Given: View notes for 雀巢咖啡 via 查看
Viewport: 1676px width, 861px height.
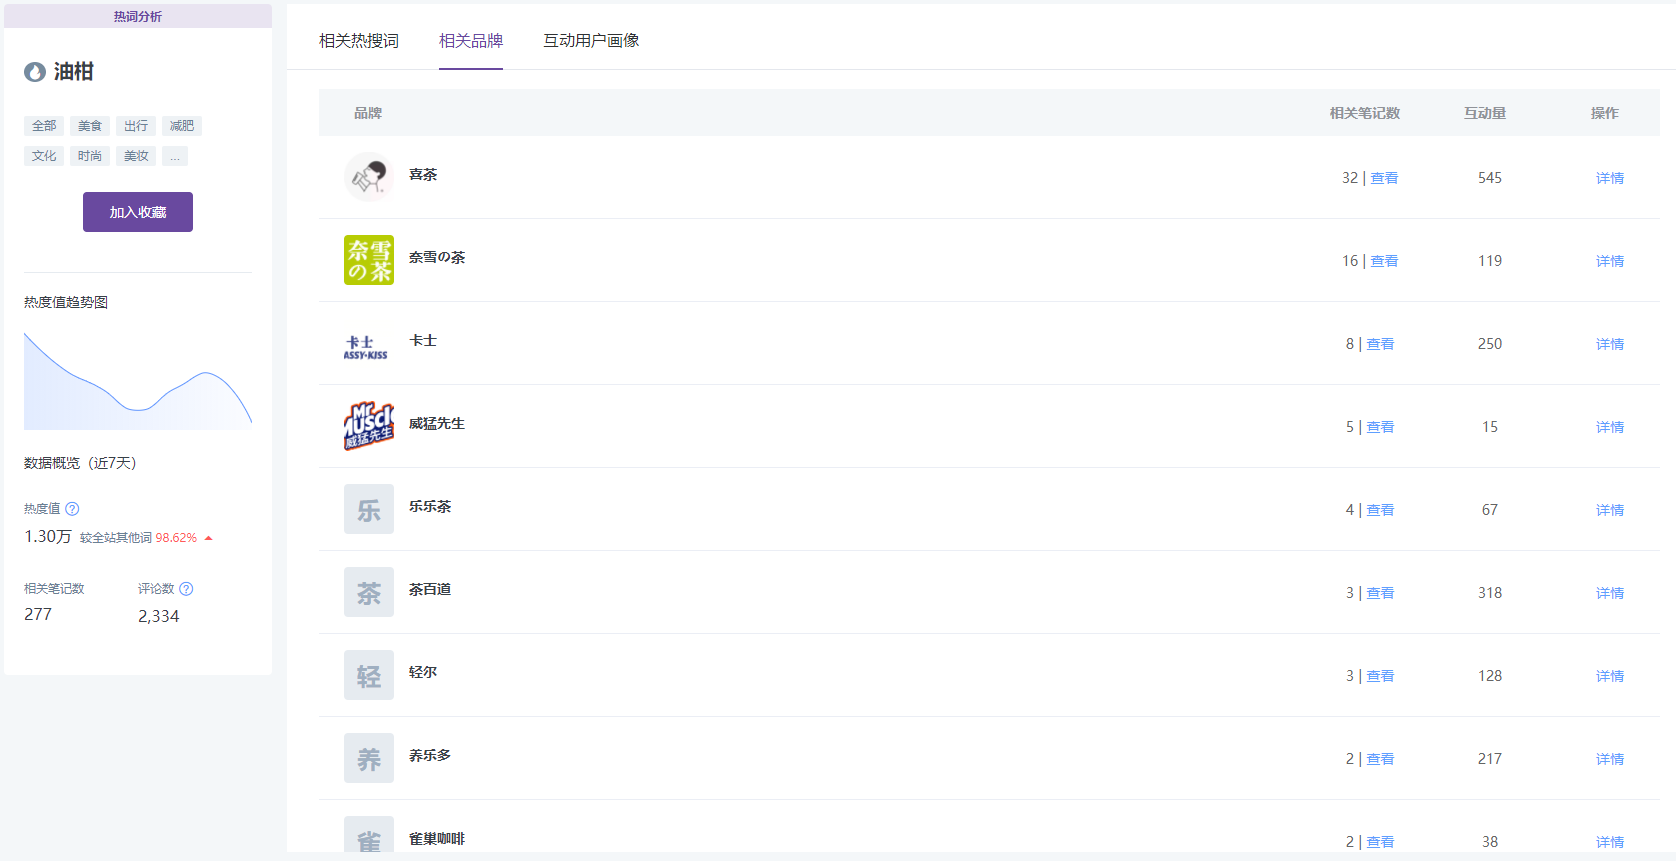Looking at the screenshot, I should [1380, 842].
